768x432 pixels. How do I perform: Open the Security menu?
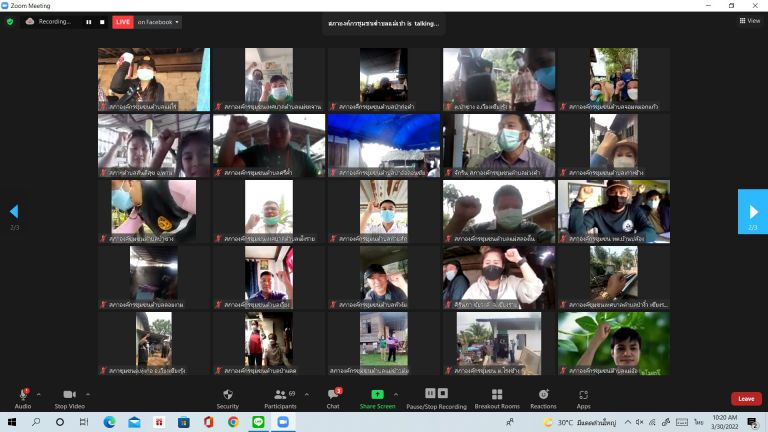pyautogui.click(x=228, y=399)
